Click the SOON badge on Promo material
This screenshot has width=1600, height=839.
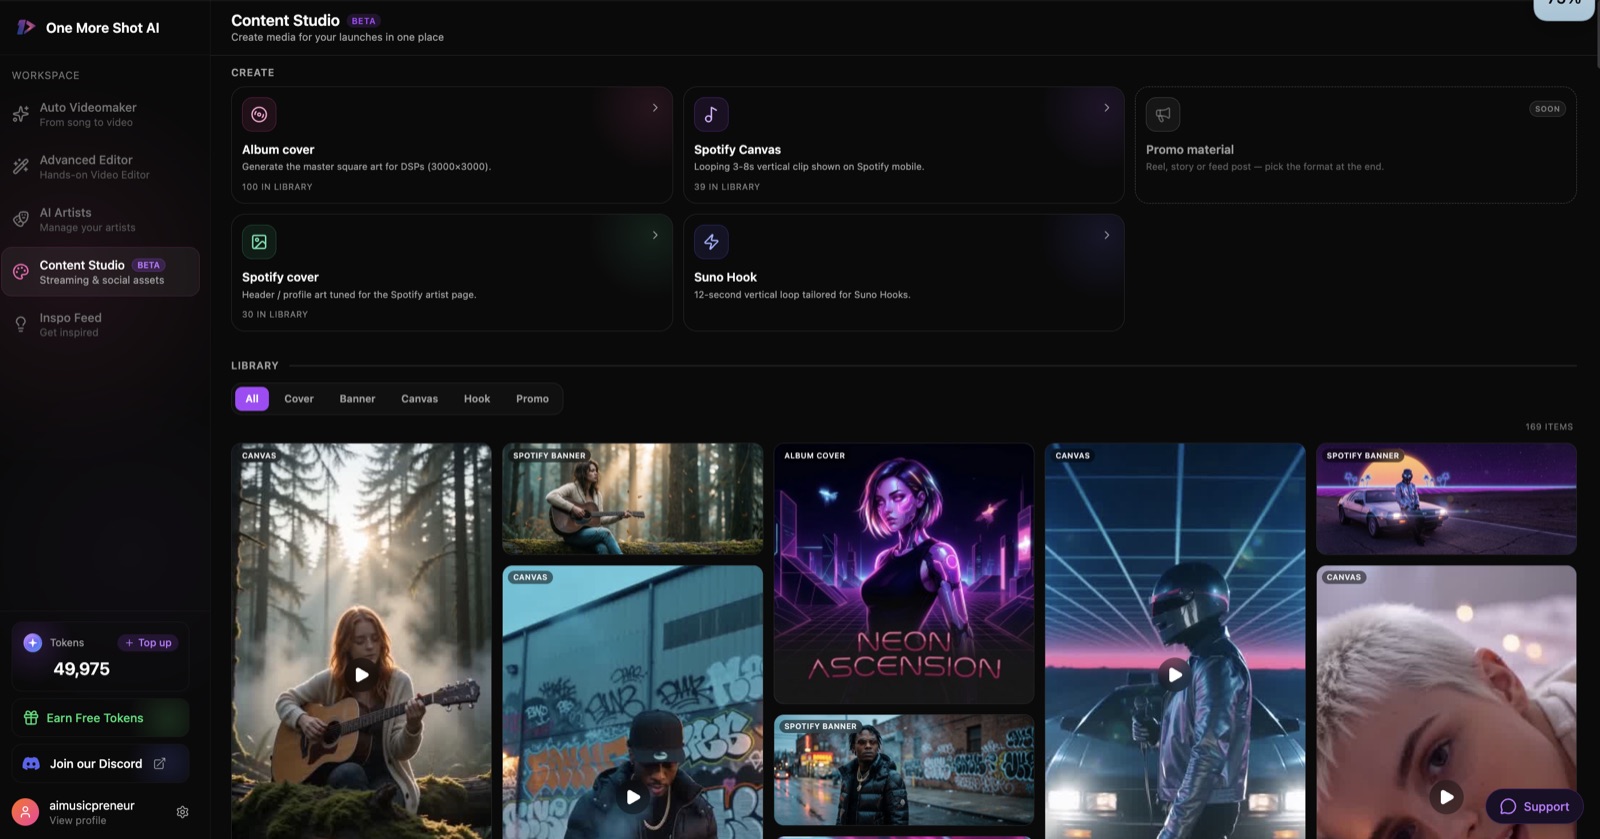[1547, 109]
